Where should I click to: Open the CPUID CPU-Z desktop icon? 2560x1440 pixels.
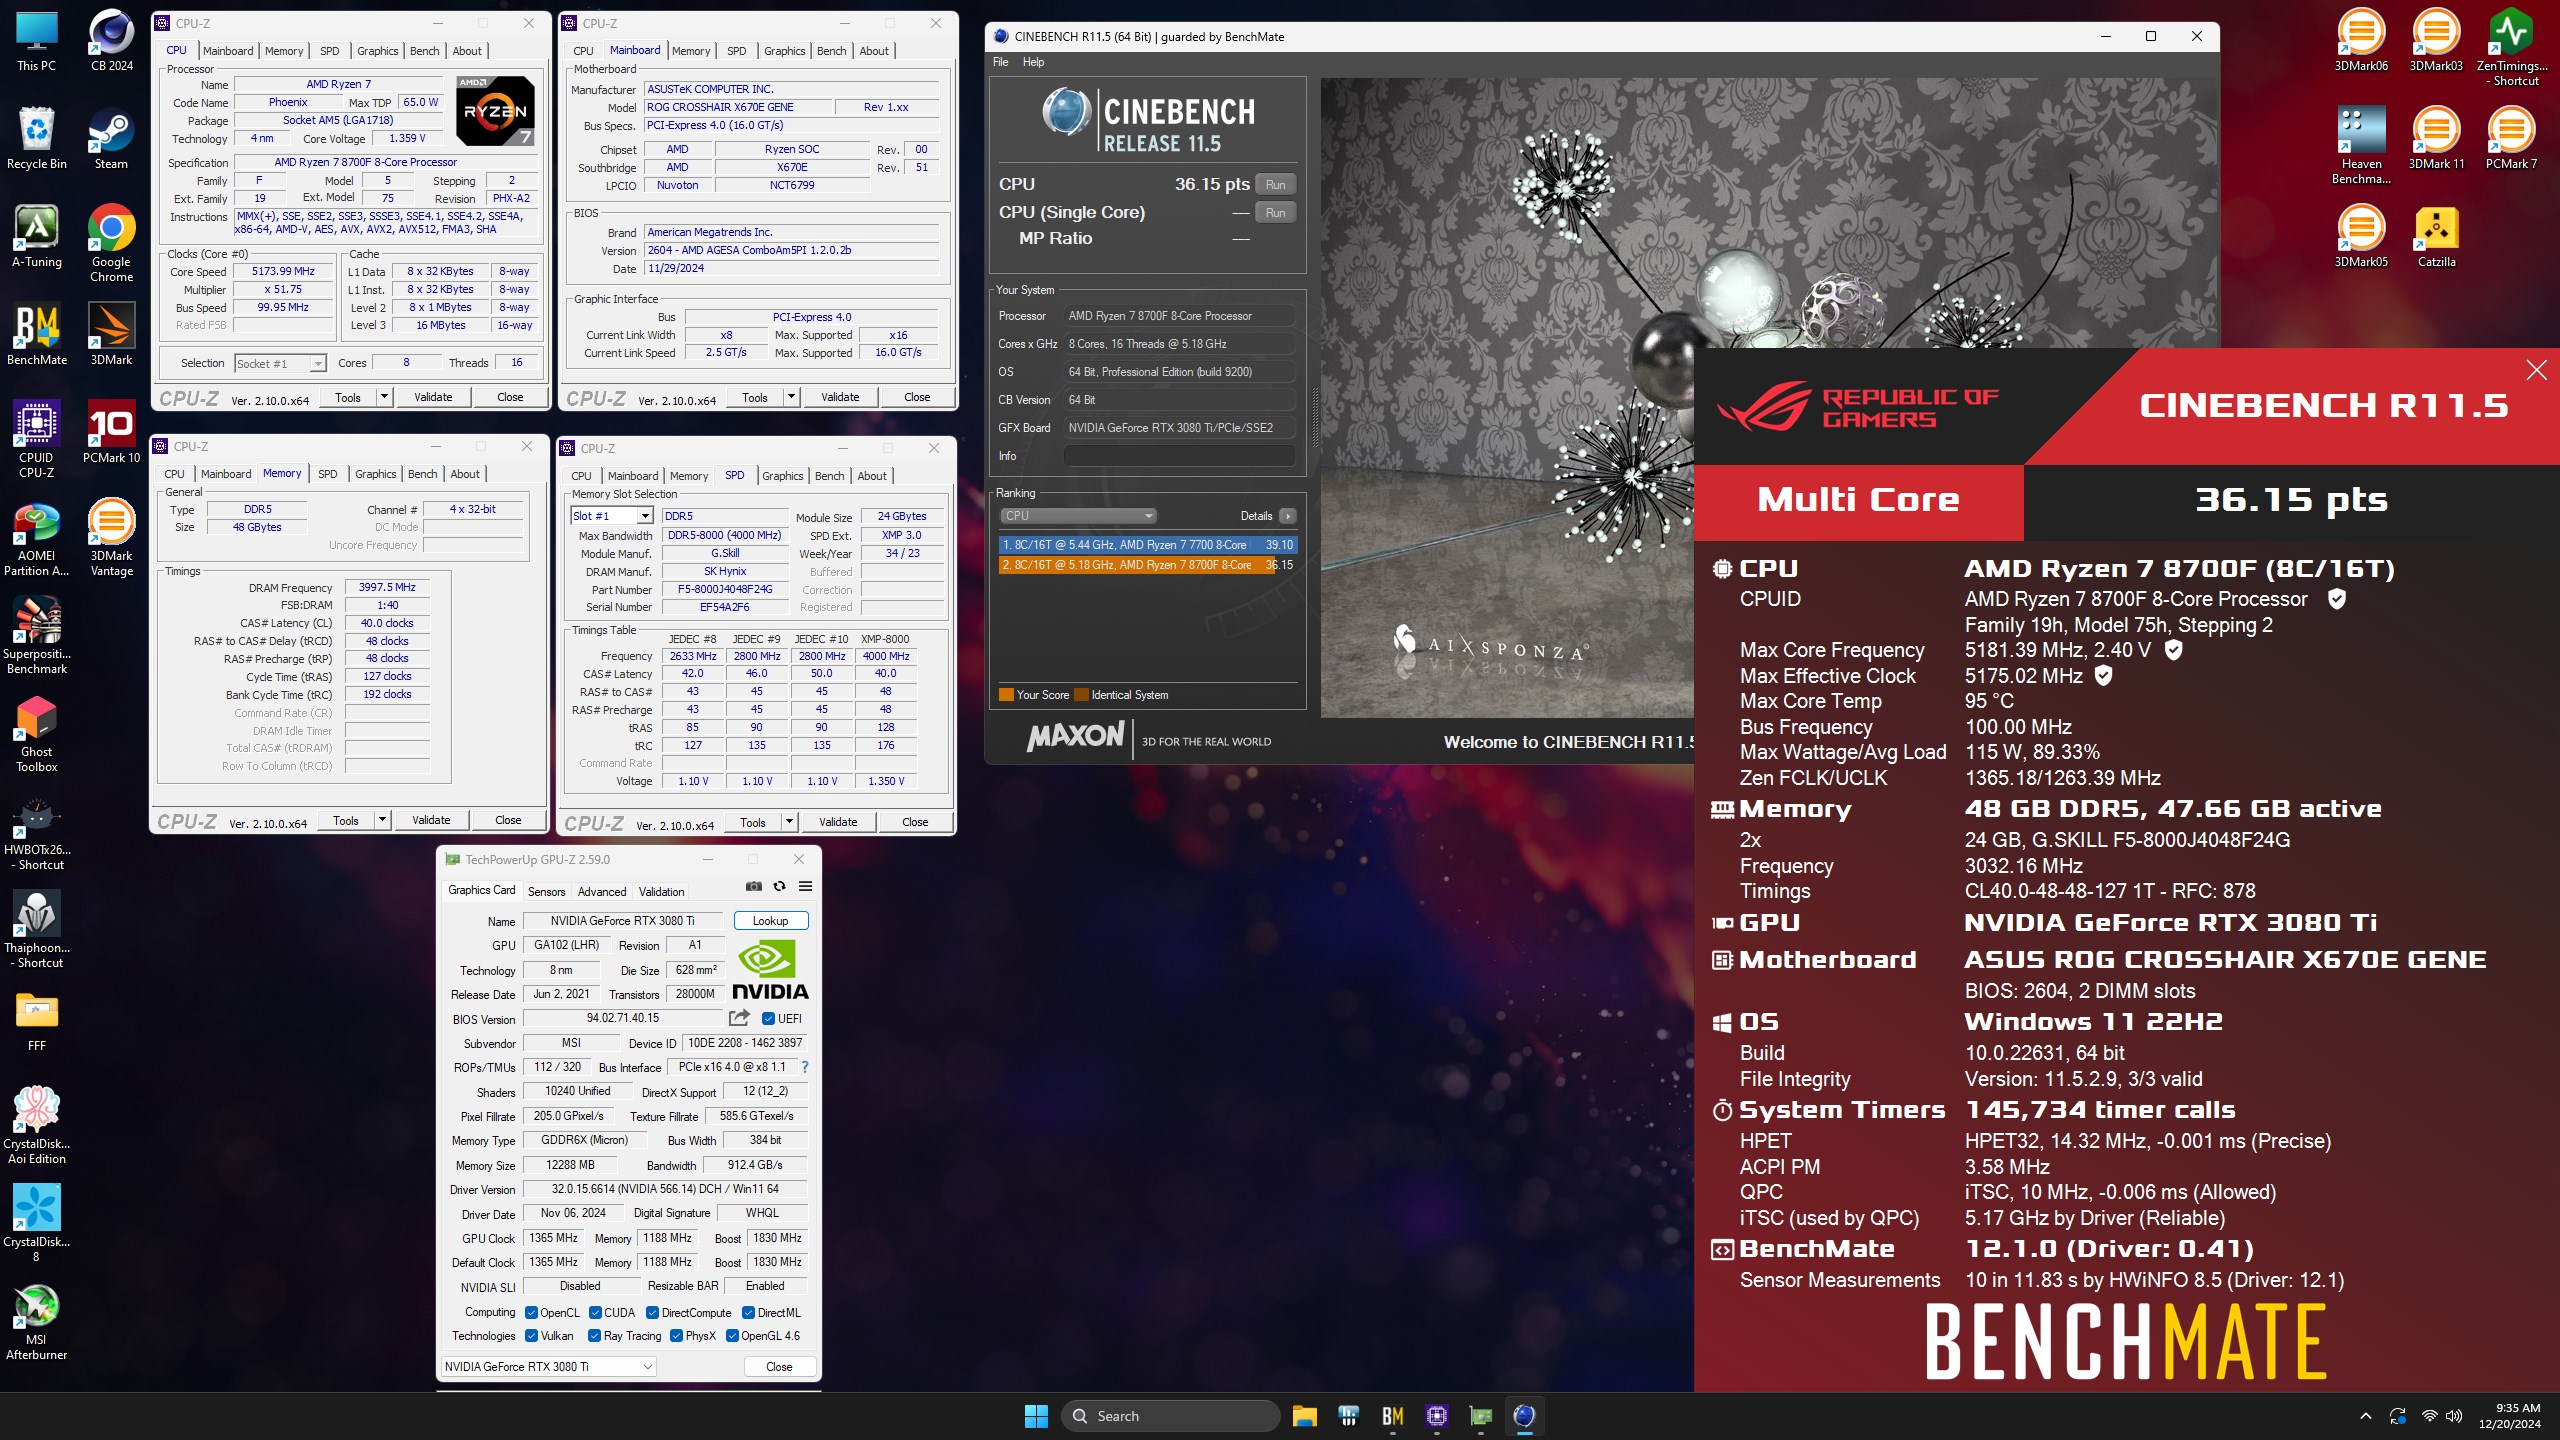(37, 440)
